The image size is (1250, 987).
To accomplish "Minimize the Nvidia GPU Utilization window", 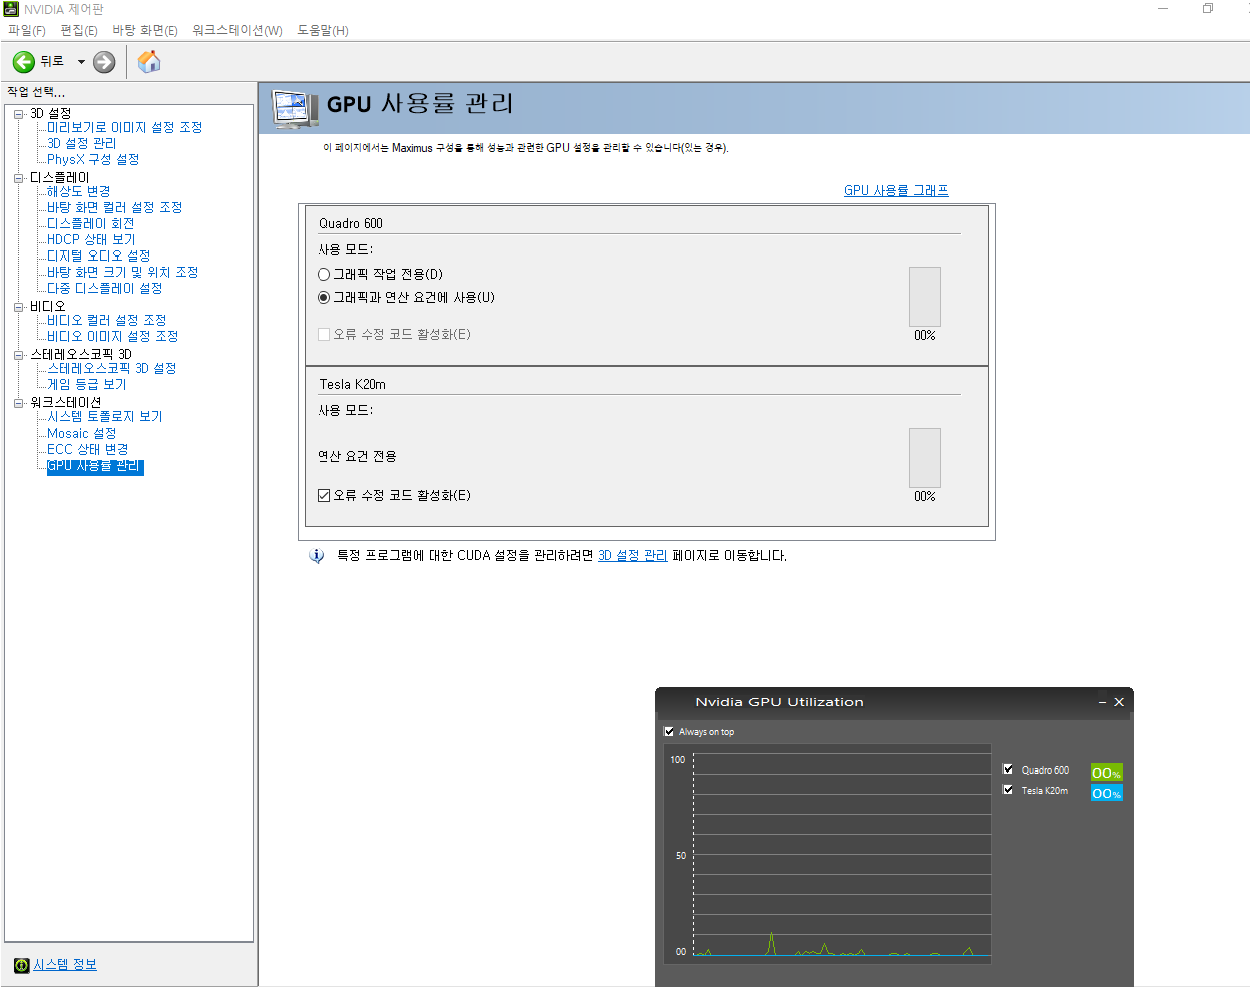I will tap(1103, 702).
